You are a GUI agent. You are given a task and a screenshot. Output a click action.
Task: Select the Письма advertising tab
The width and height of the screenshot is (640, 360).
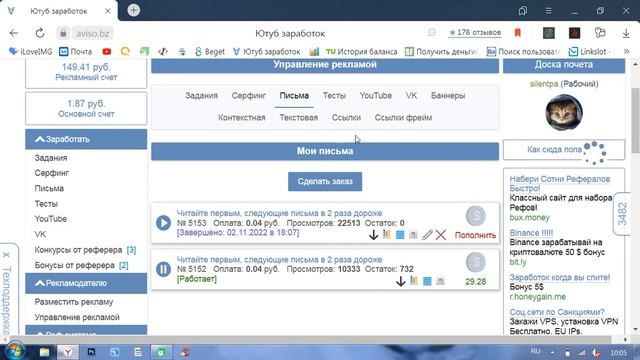(294, 96)
